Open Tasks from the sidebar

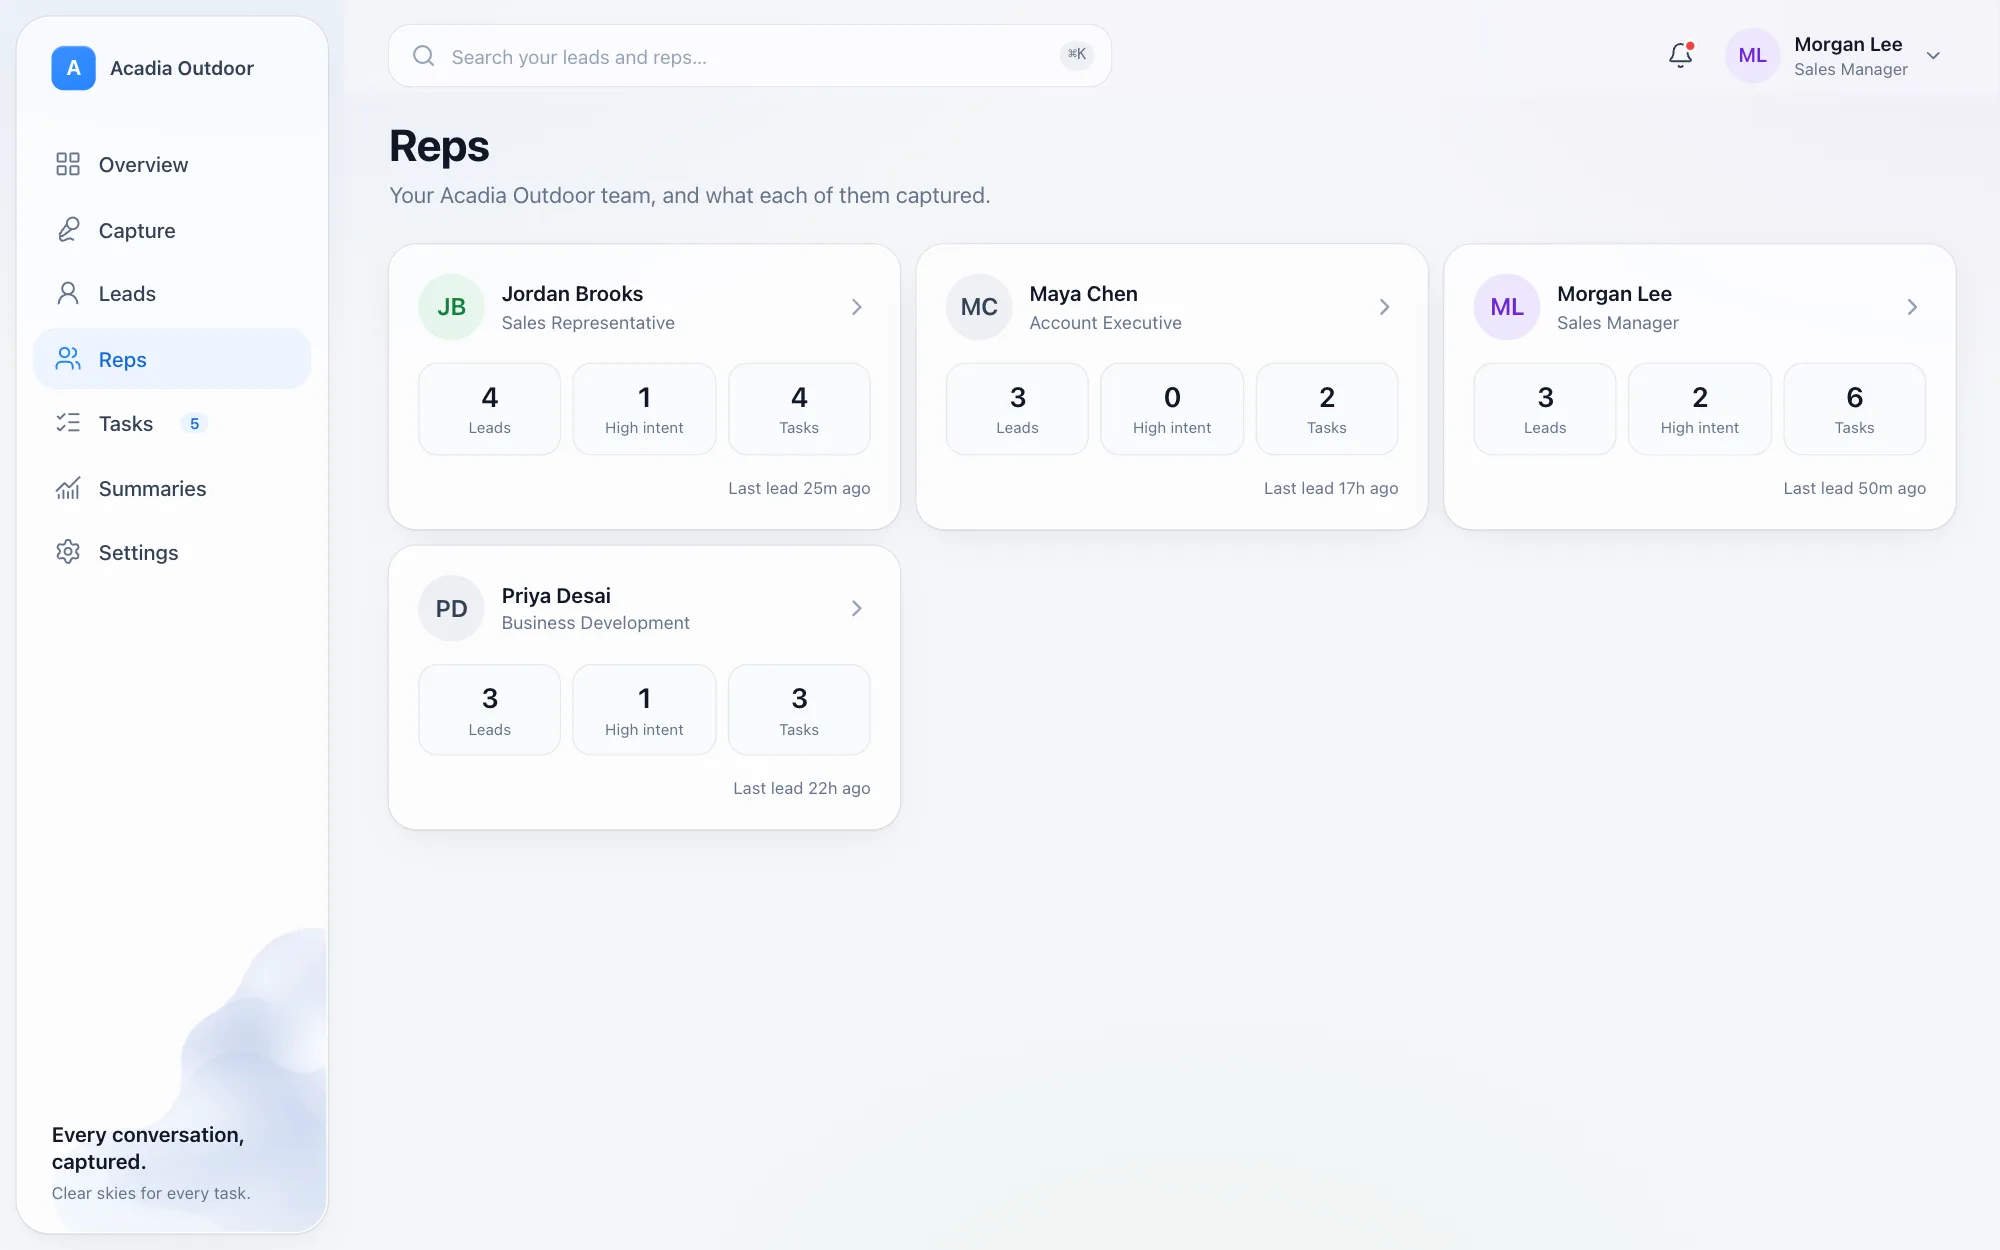point(172,423)
